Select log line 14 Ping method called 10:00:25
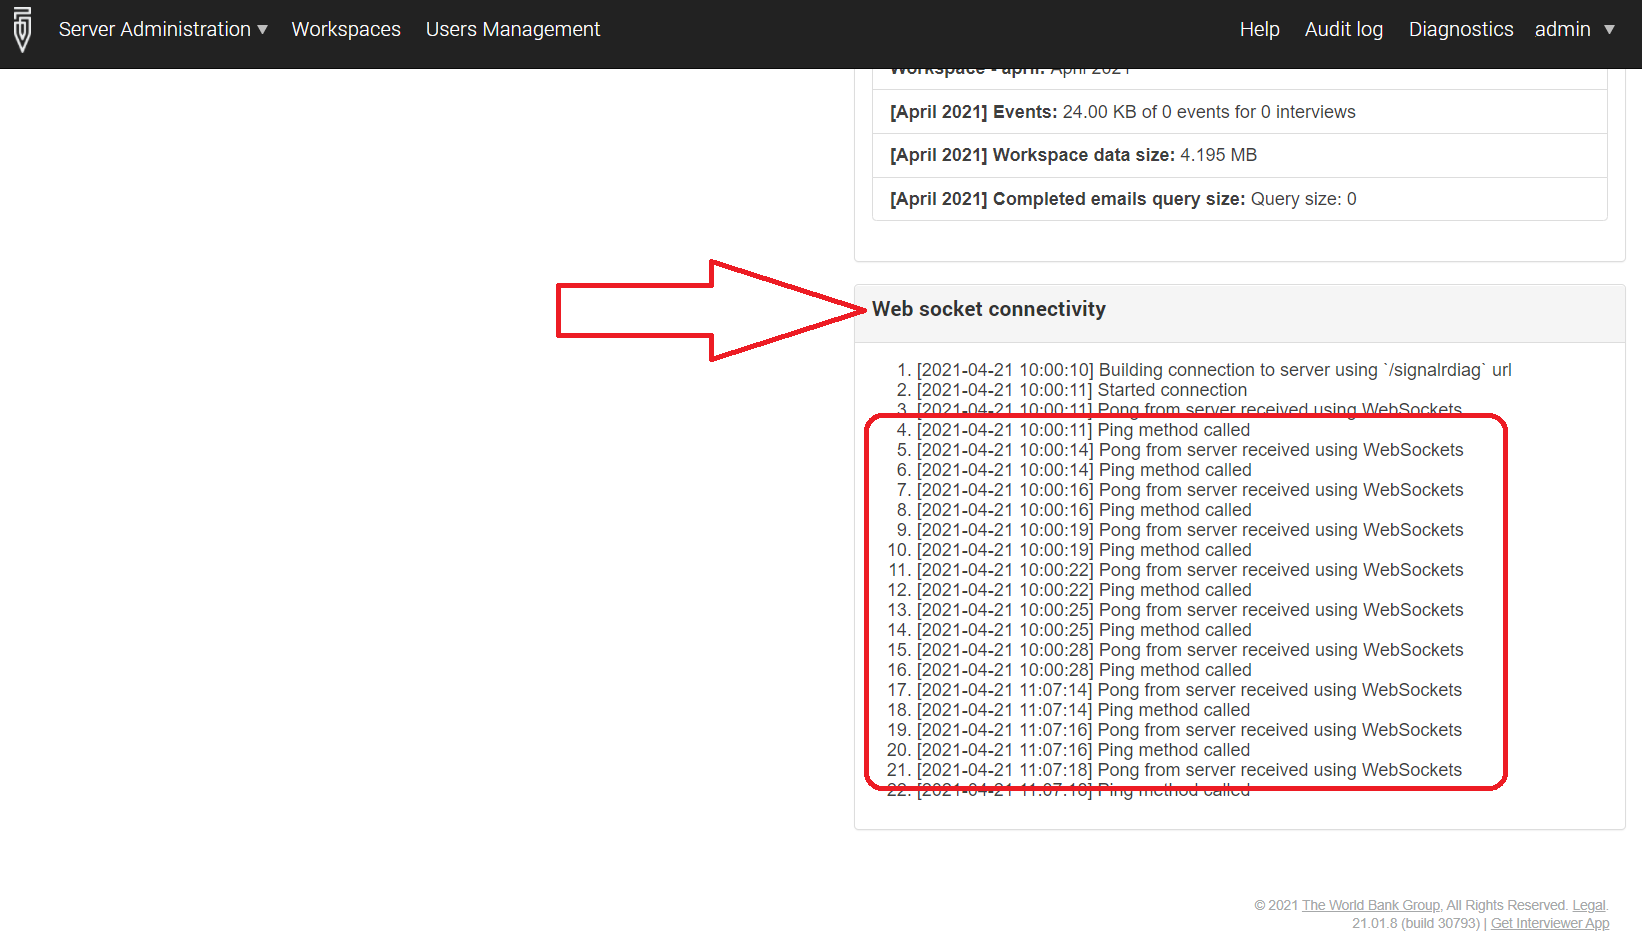 1084,630
